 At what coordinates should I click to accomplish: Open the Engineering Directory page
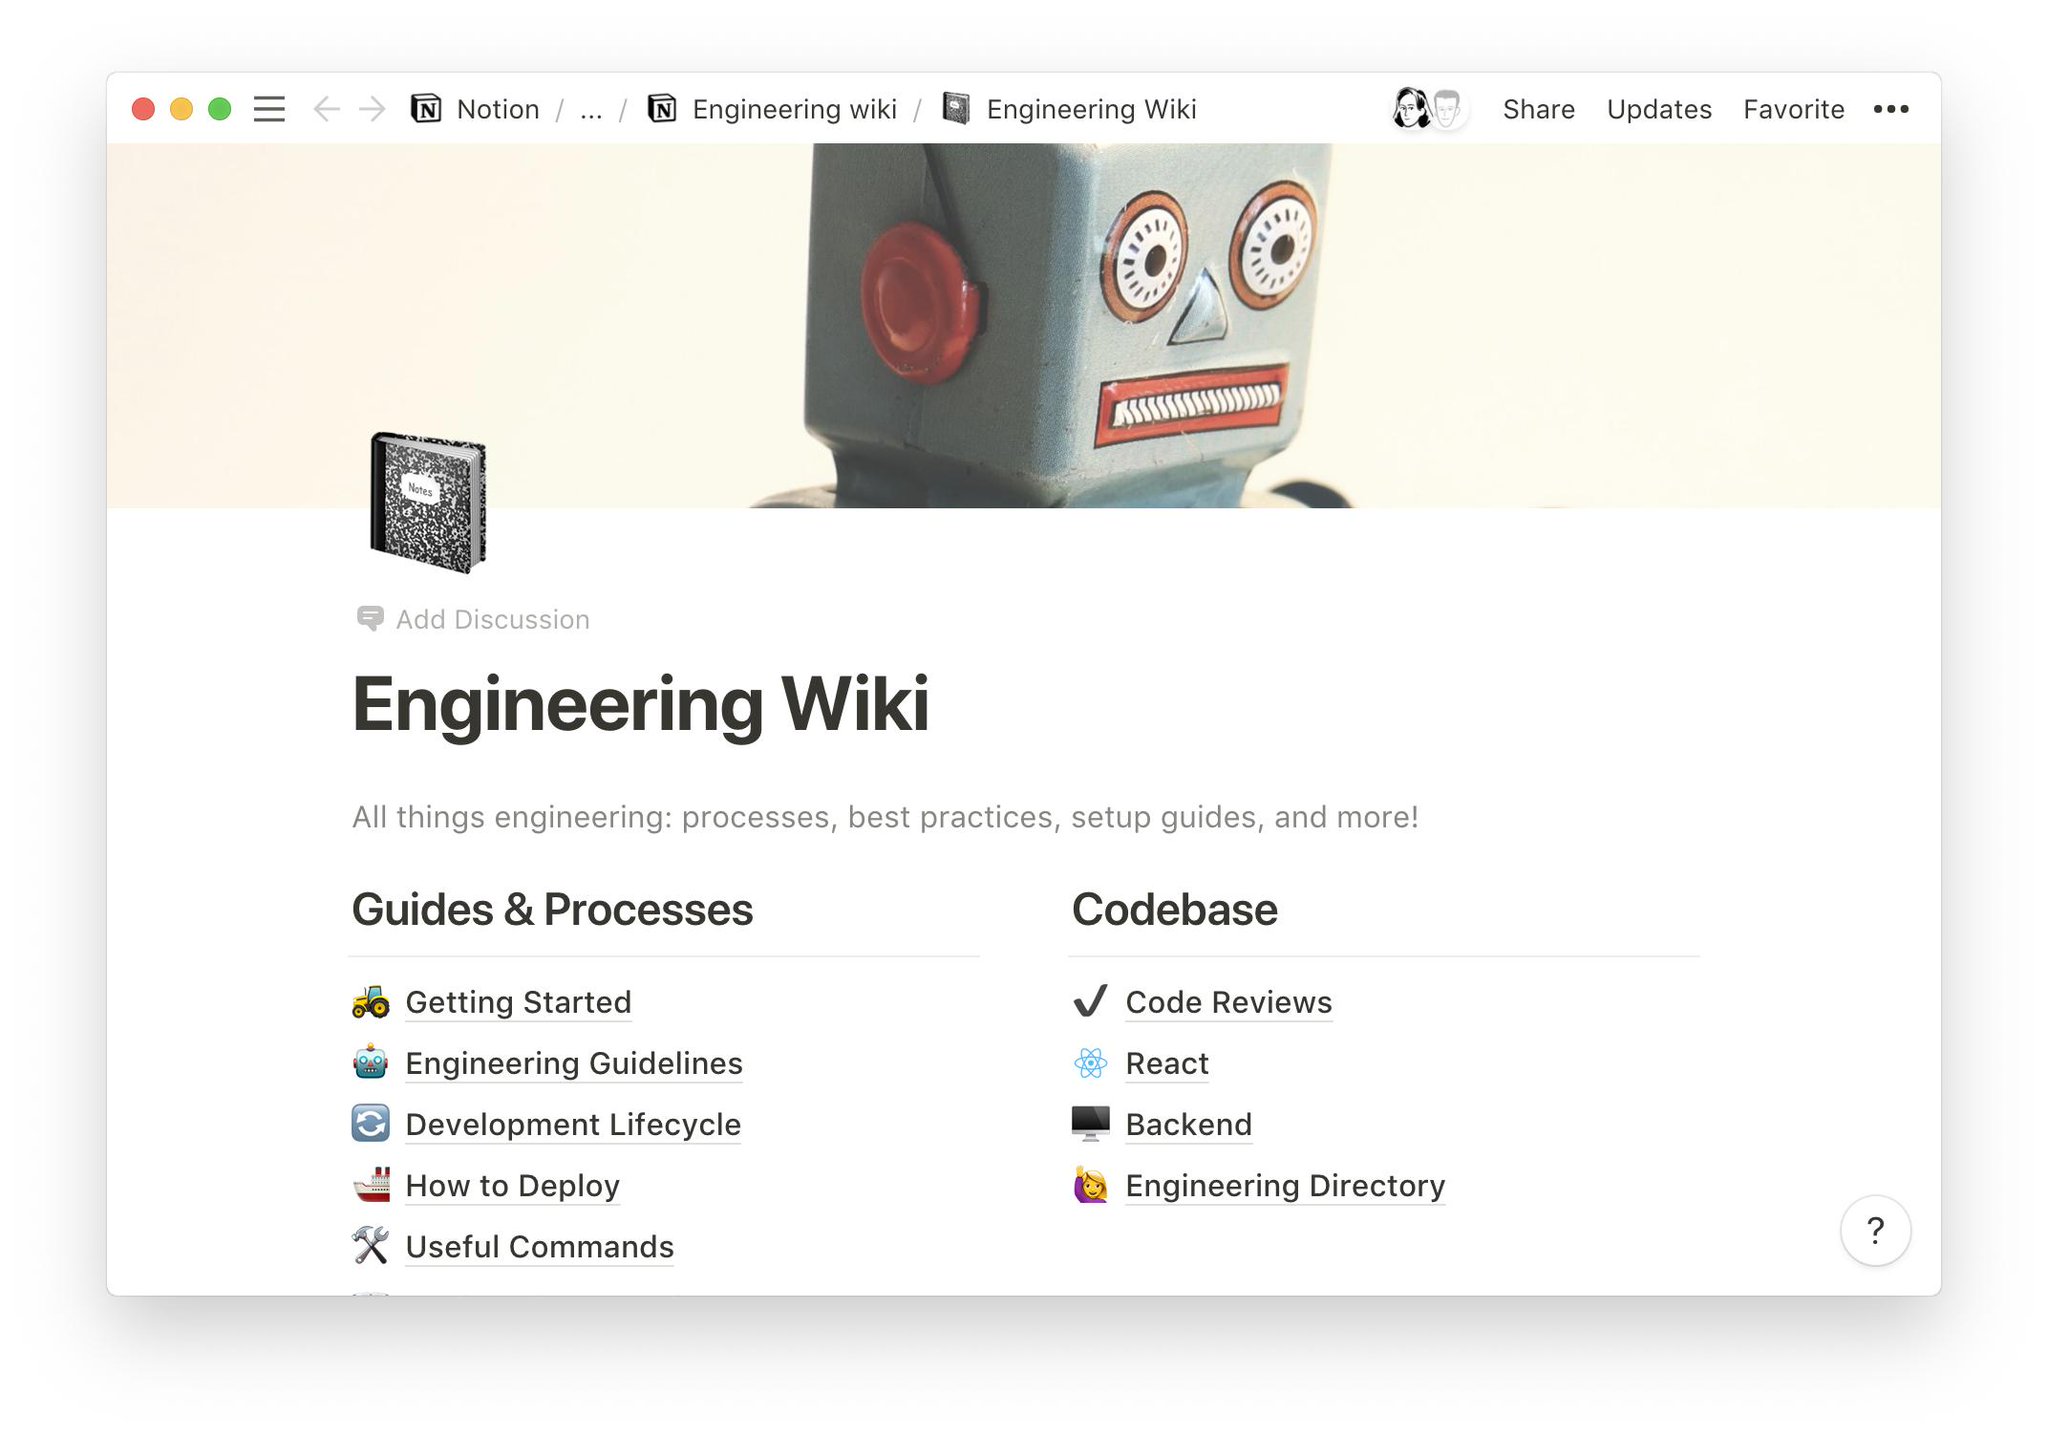tap(1285, 1185)
